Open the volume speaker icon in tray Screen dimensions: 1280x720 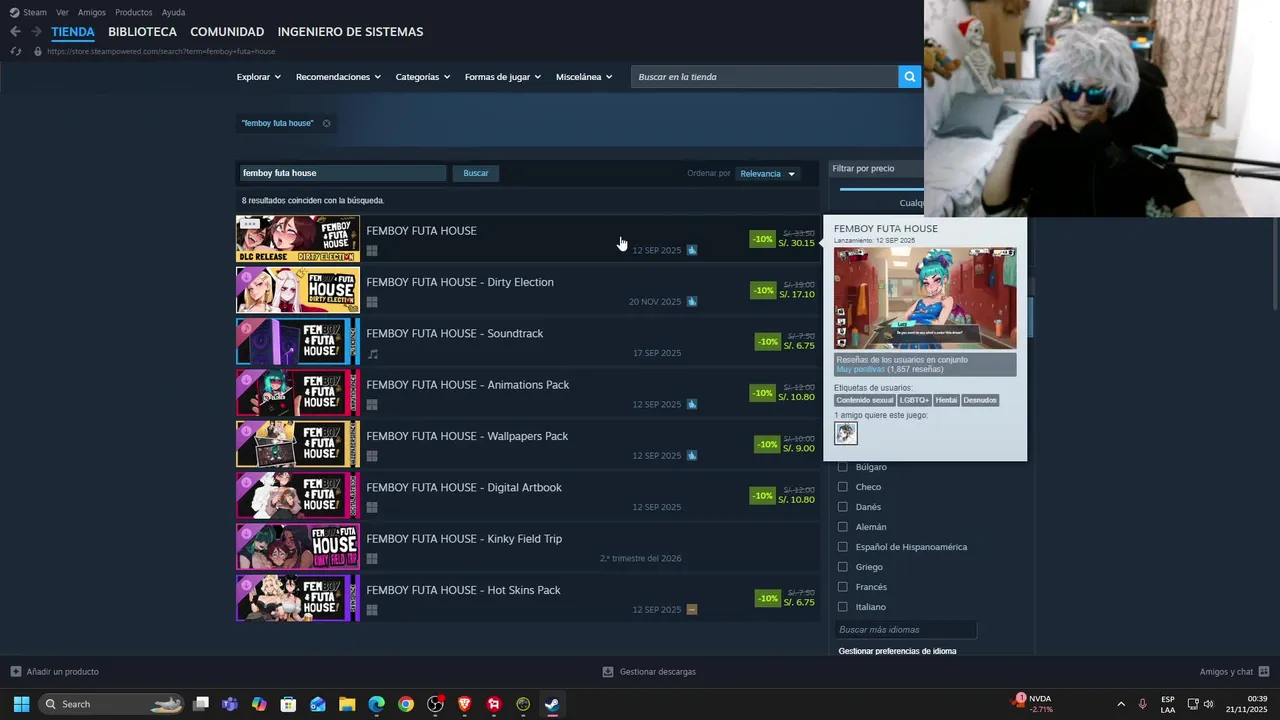coord(1208,704)
